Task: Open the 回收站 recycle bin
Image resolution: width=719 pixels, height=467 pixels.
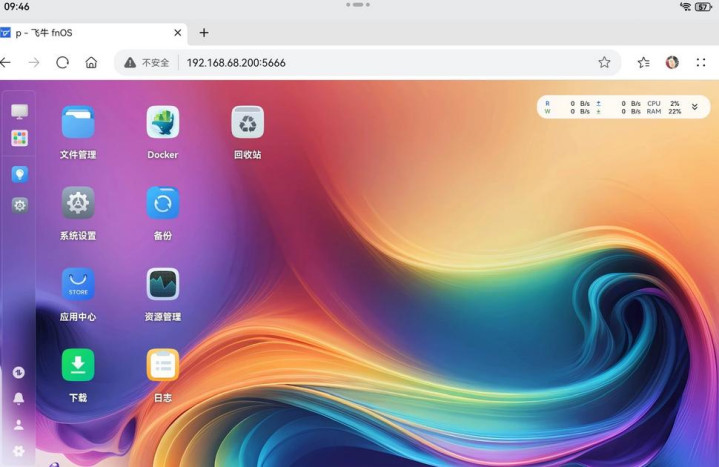Action: [248, 122]
